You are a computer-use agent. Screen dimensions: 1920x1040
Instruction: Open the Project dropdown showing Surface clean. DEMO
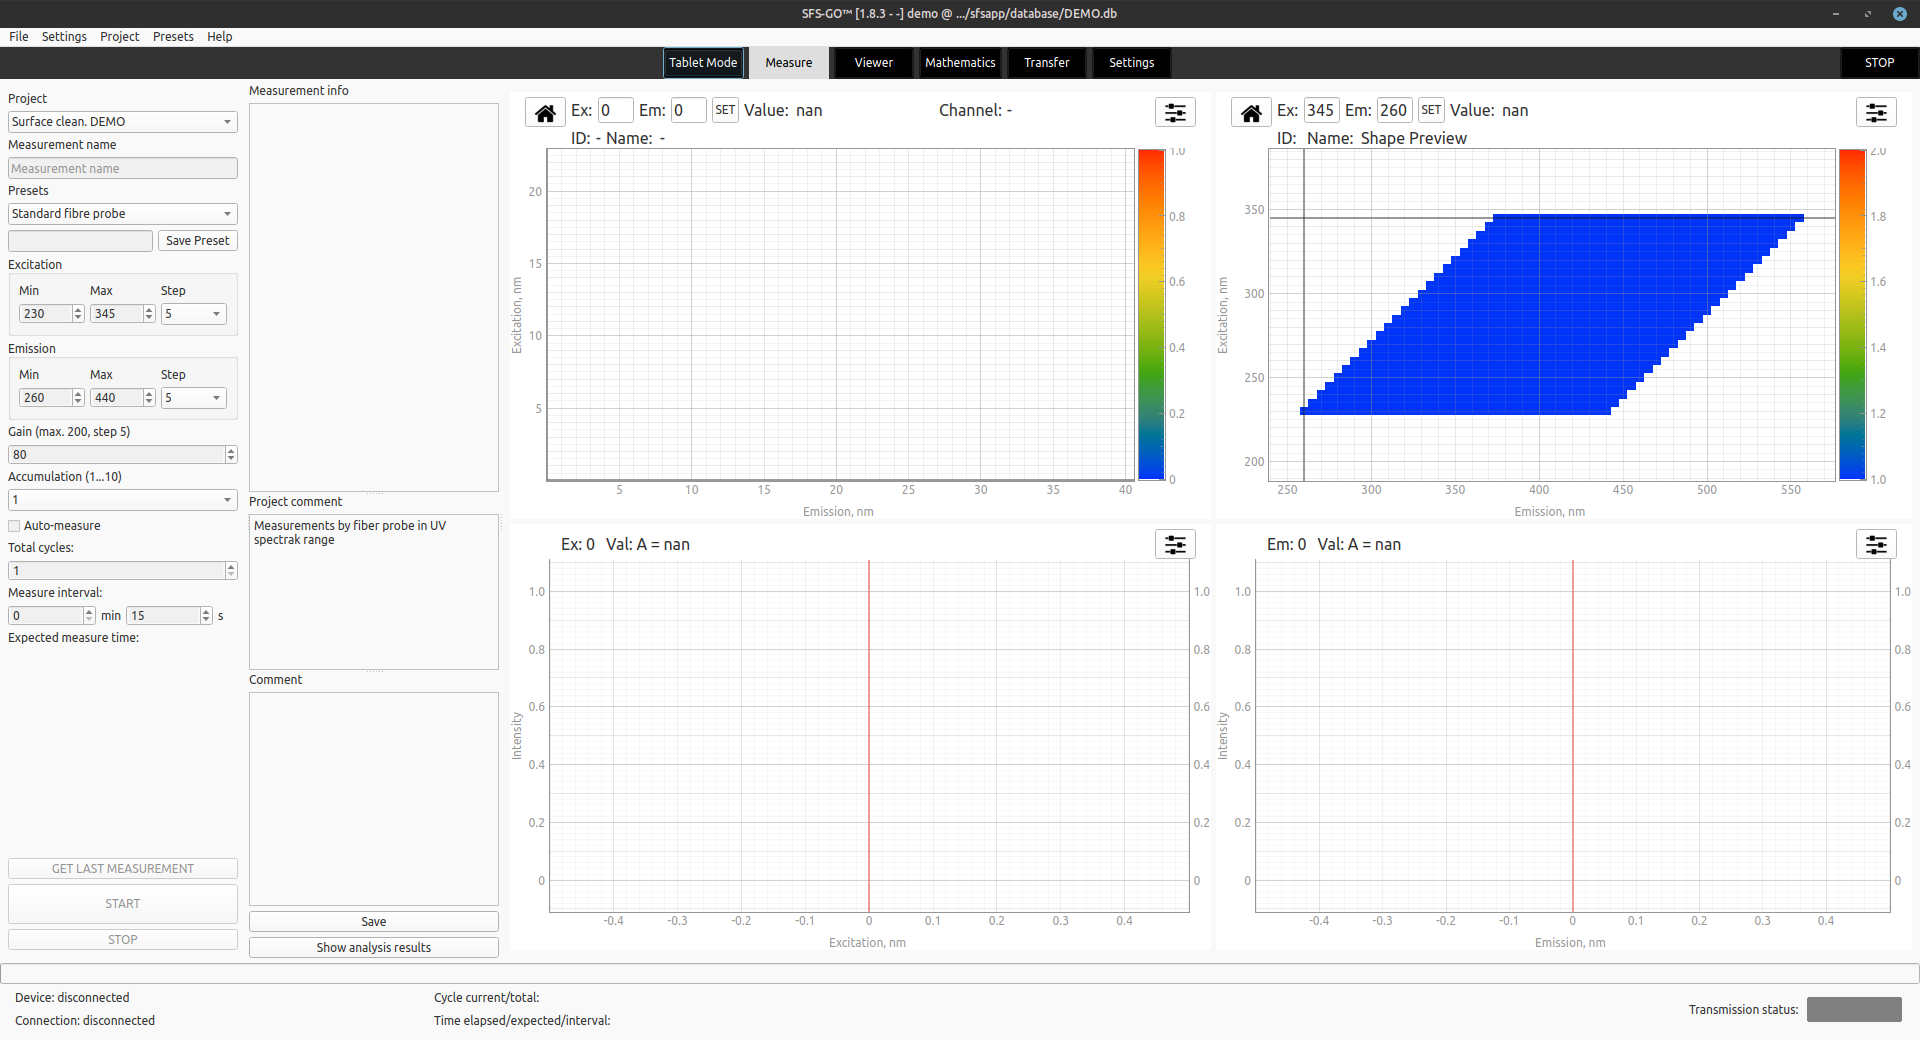coord(122,121)
